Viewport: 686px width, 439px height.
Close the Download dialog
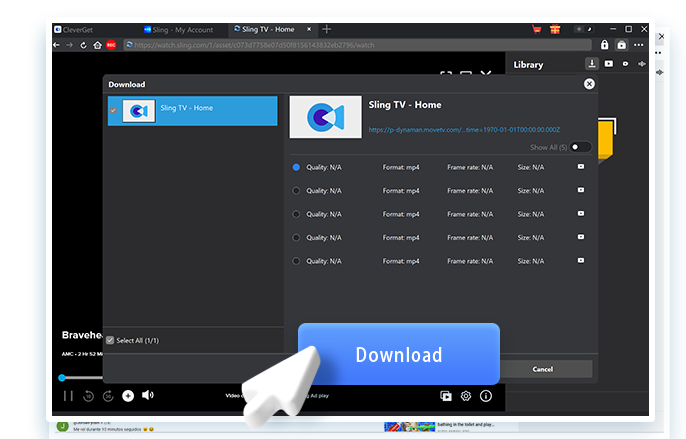coord(589,84)
